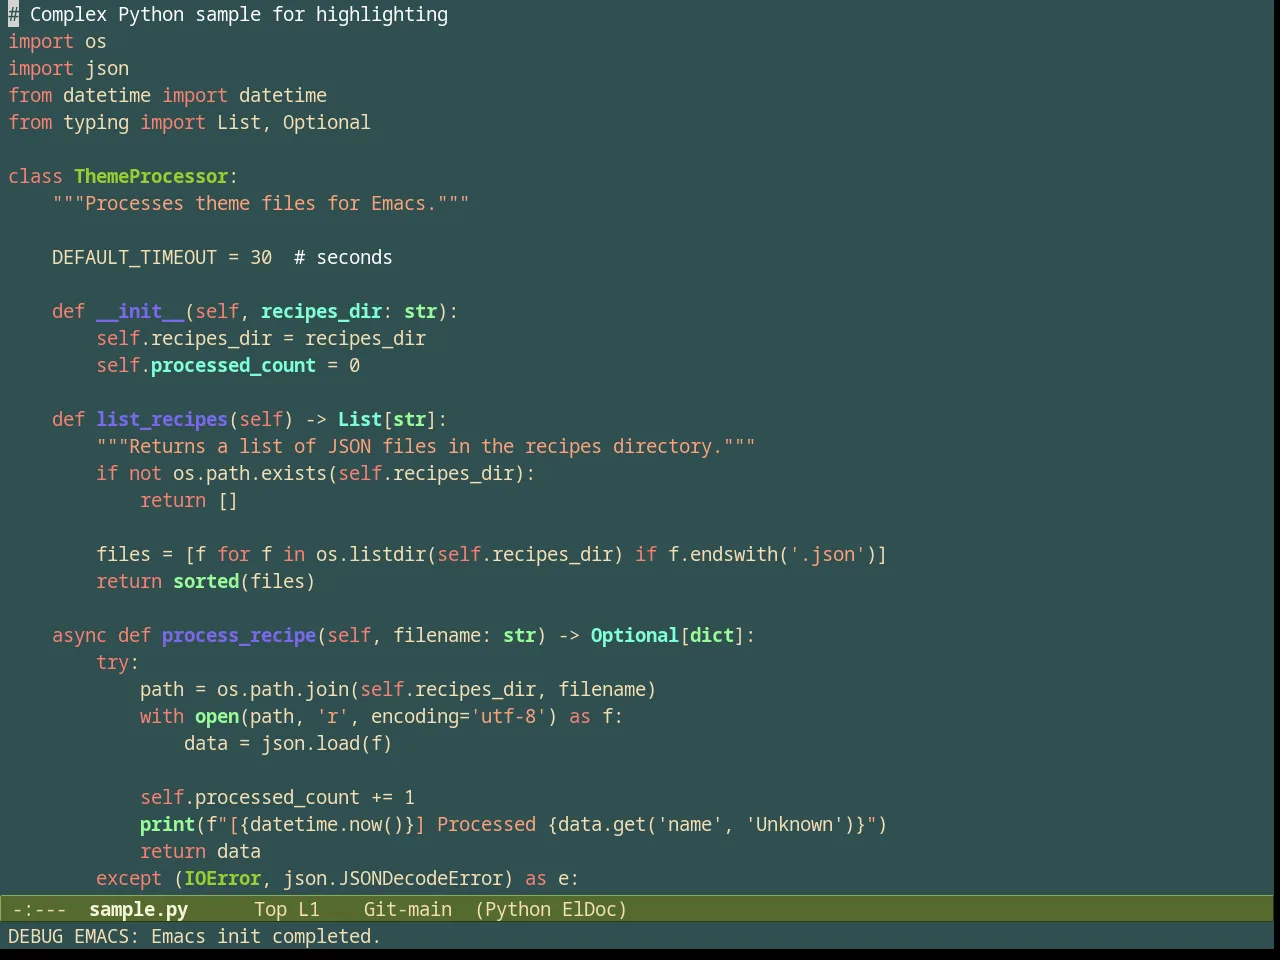1280x960 pixels.
Task: Click the list_recipes function name
Action: (162, 419)
